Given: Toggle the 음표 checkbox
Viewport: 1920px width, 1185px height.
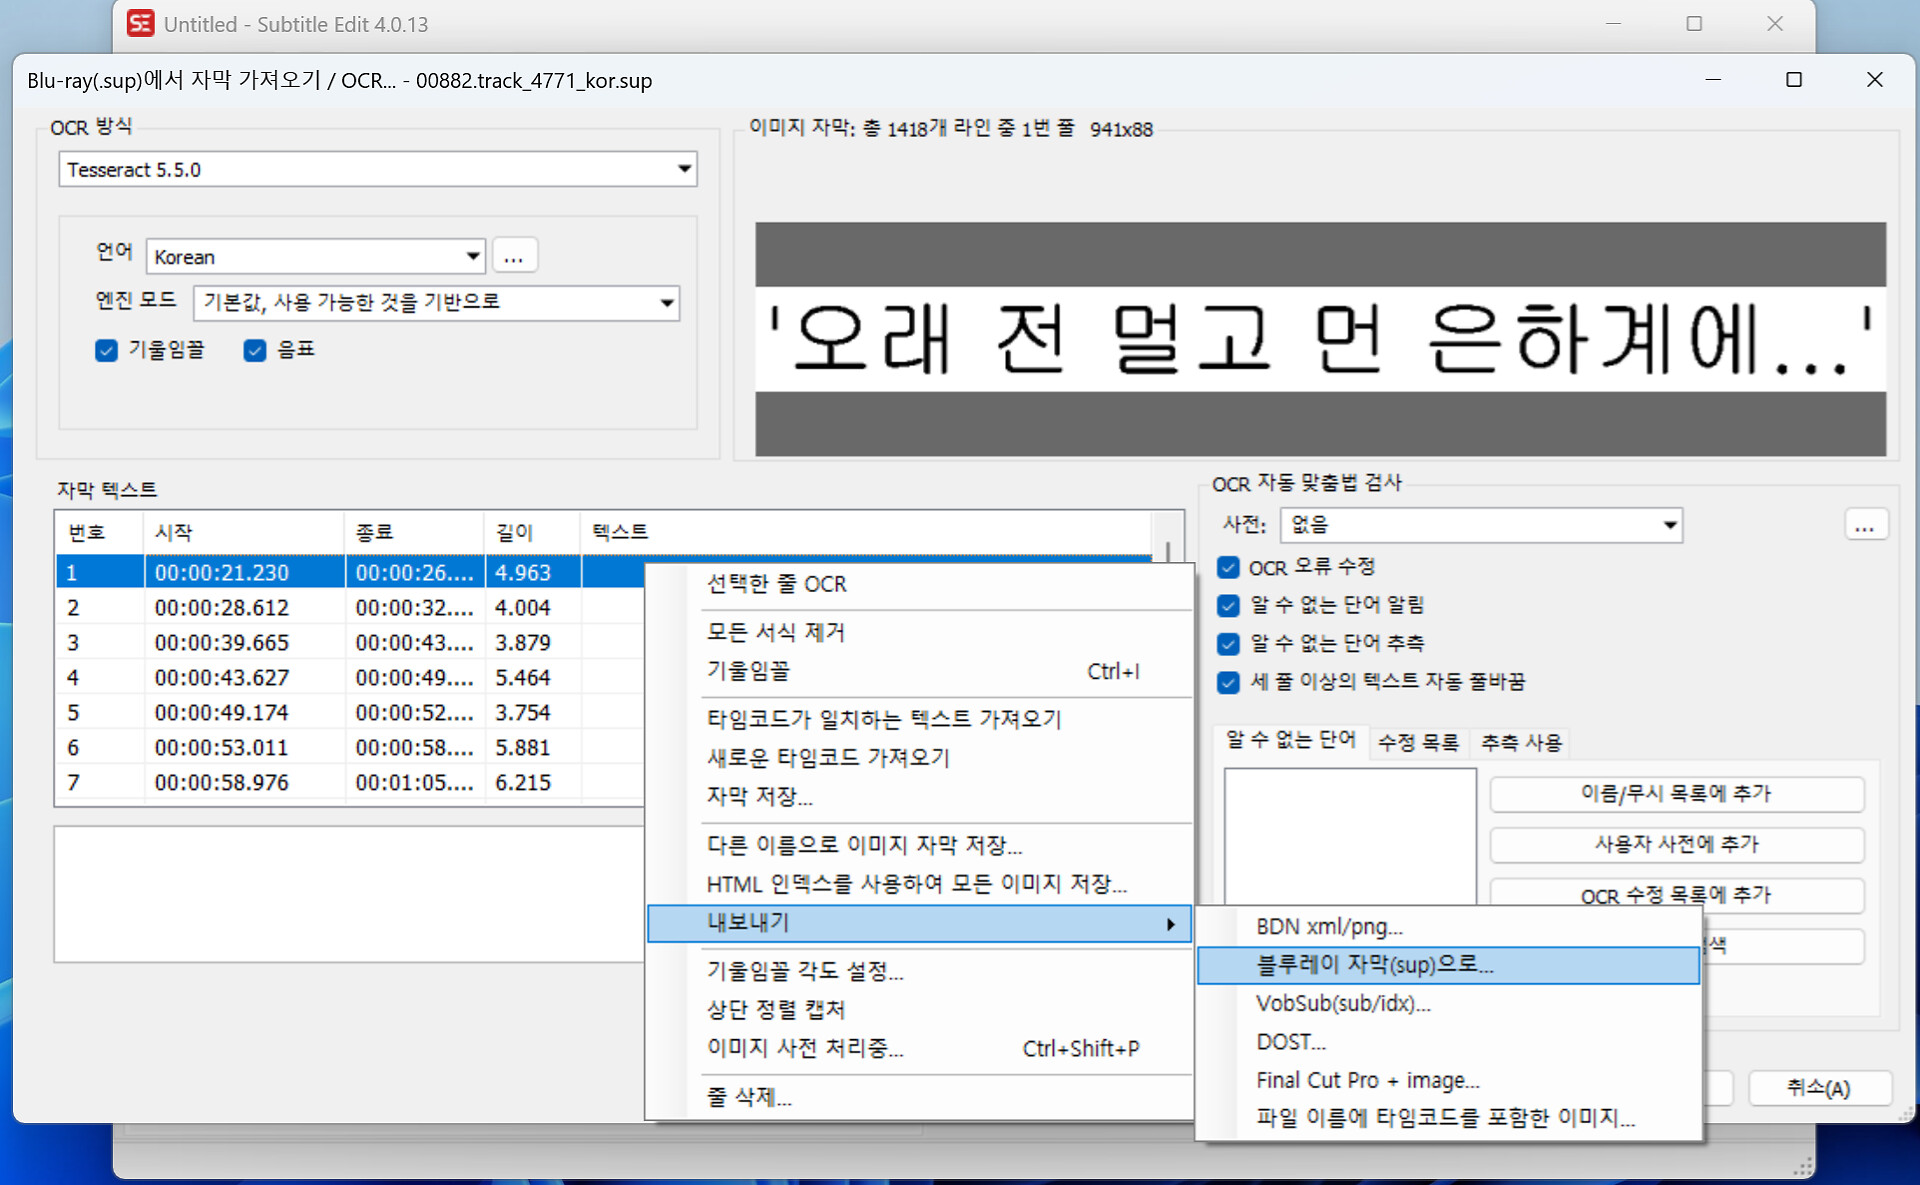Looking at the screenshot, I should tap(255, 350).
